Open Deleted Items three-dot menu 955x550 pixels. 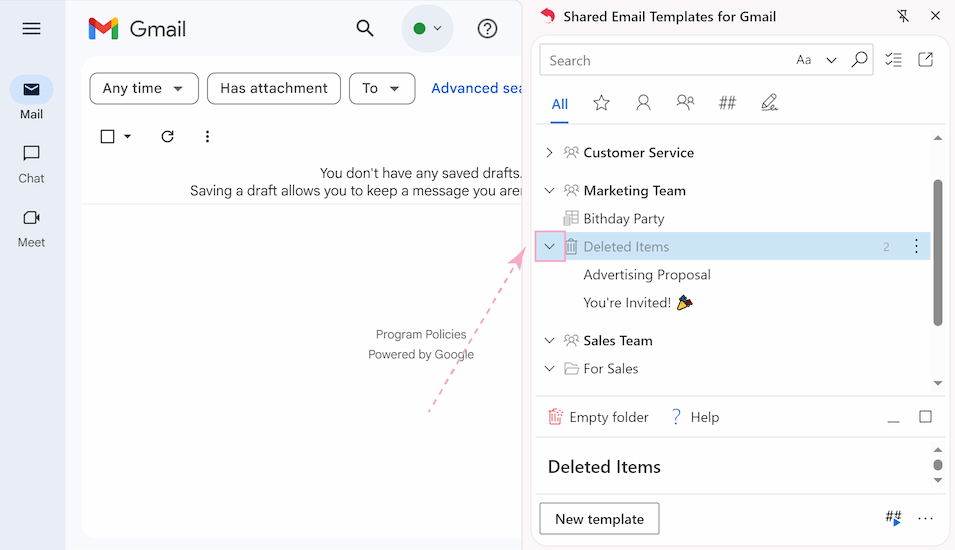pos(916,246)
